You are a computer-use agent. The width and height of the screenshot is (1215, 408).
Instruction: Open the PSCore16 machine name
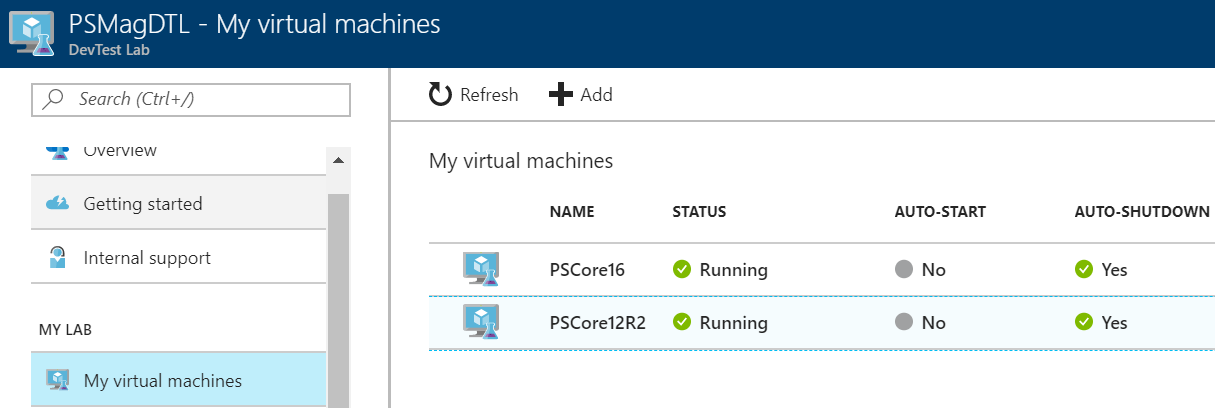point(588,270)
